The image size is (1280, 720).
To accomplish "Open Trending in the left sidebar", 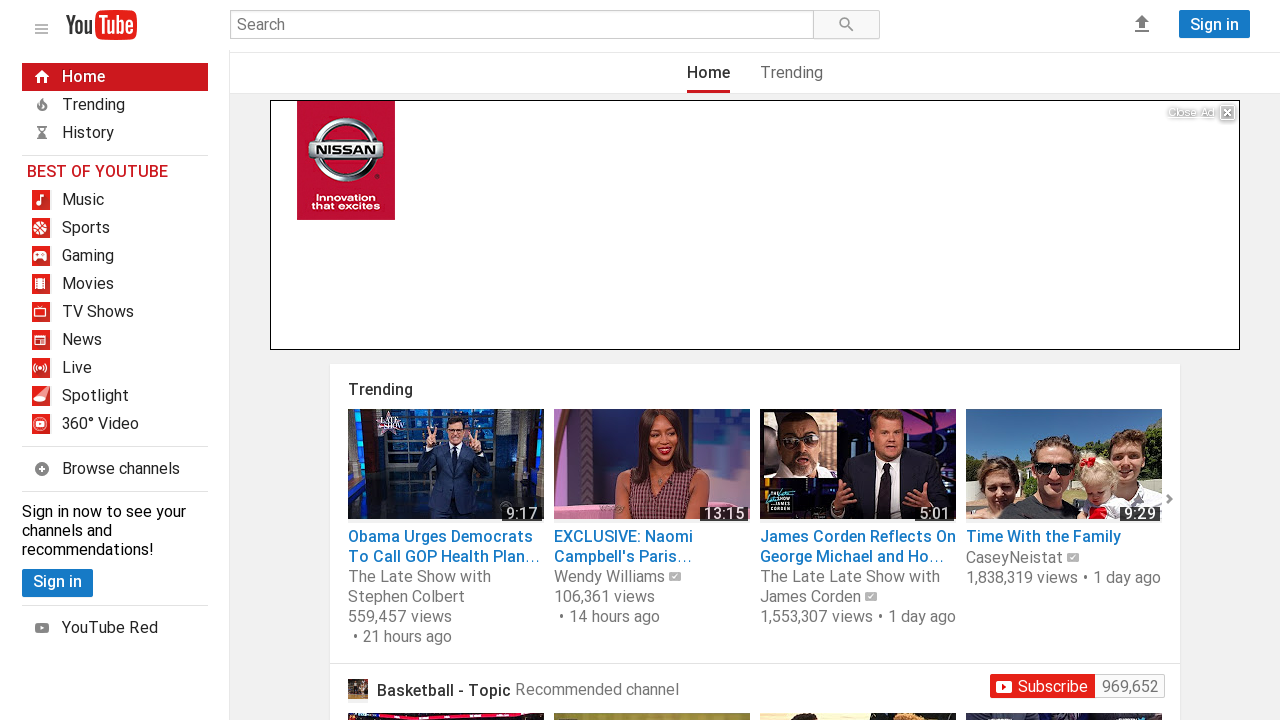I will point(115,105).
